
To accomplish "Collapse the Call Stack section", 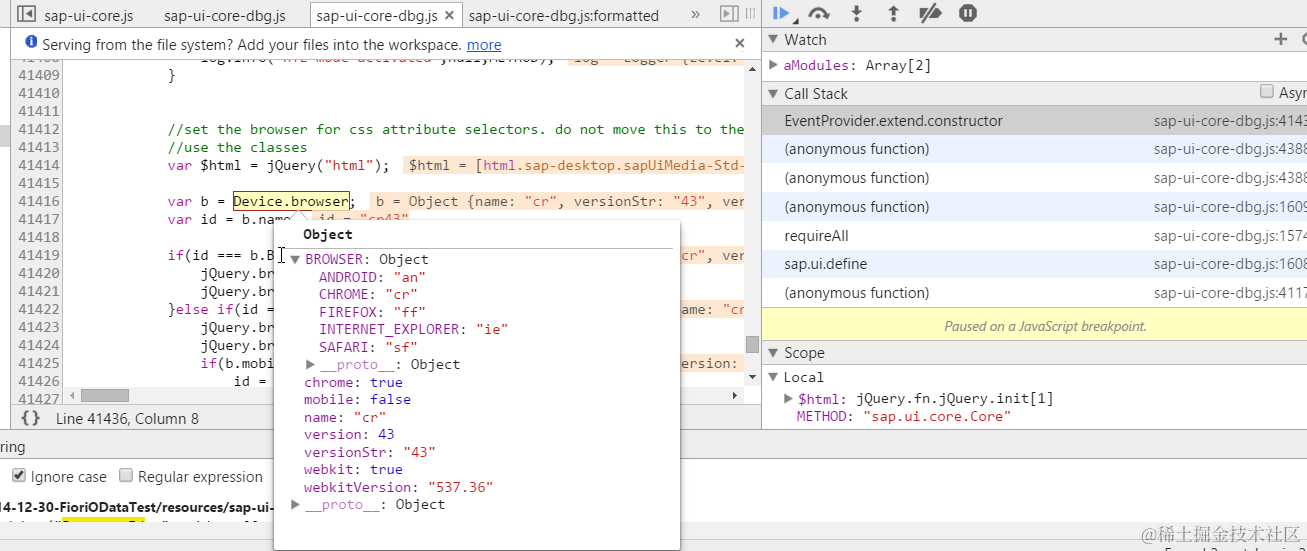I will pyautogui.click(x=773, y=94).
